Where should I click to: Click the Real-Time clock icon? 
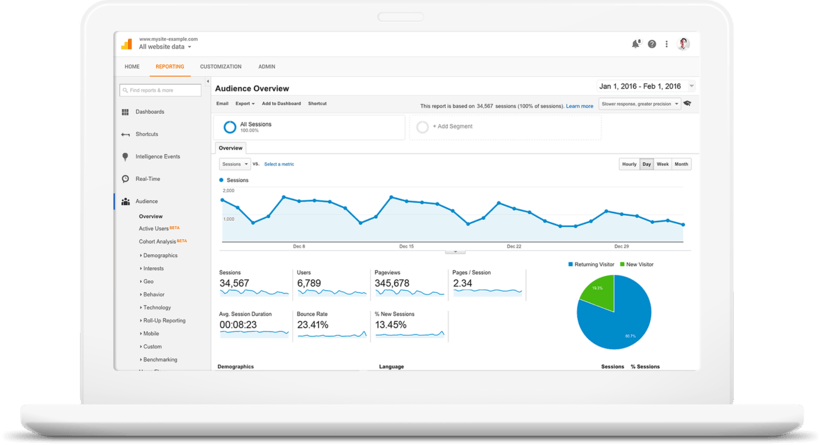pyautogui.click(x=125, y=179)
